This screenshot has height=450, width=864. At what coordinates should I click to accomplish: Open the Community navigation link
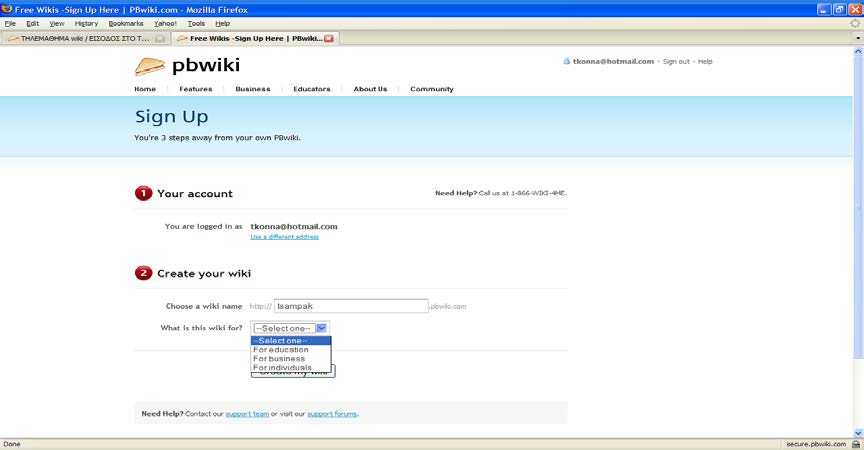pos(431,89)
